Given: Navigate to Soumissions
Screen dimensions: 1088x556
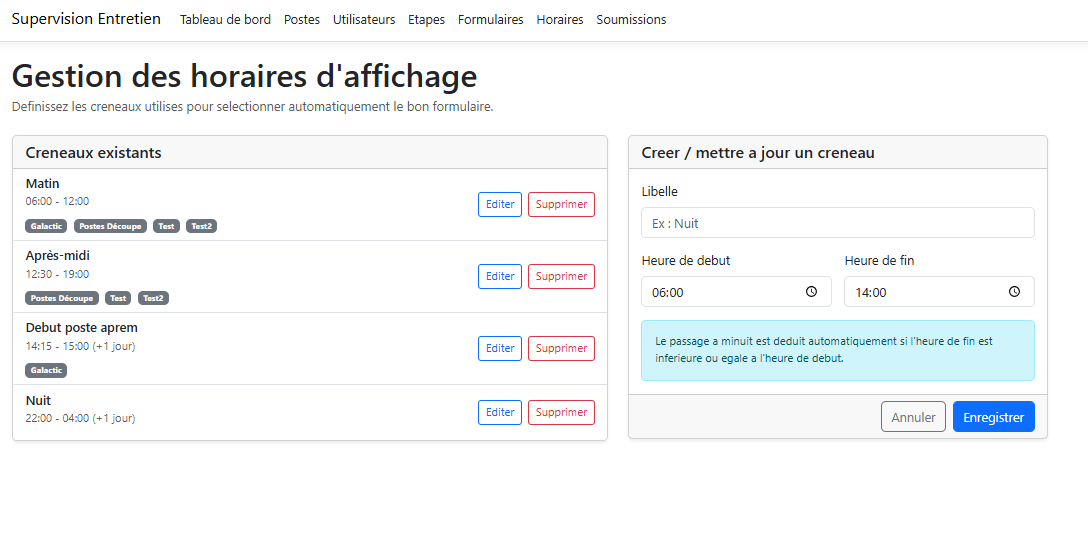Looking at the screenshot, I should (x=631, y=20).
